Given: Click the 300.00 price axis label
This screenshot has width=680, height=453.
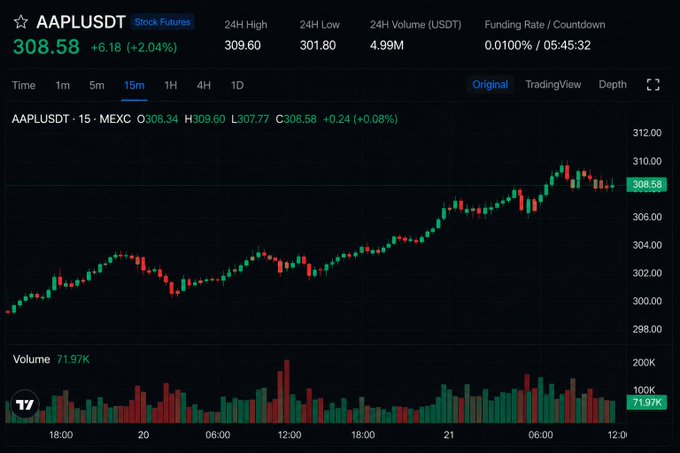Looking at the screenshot, I should [647, 301].
